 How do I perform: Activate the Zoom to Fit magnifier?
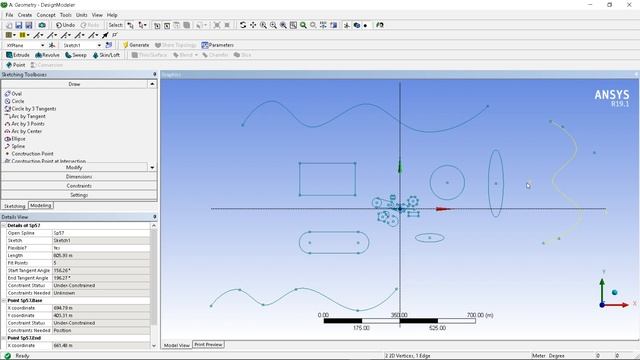(283, 25)
